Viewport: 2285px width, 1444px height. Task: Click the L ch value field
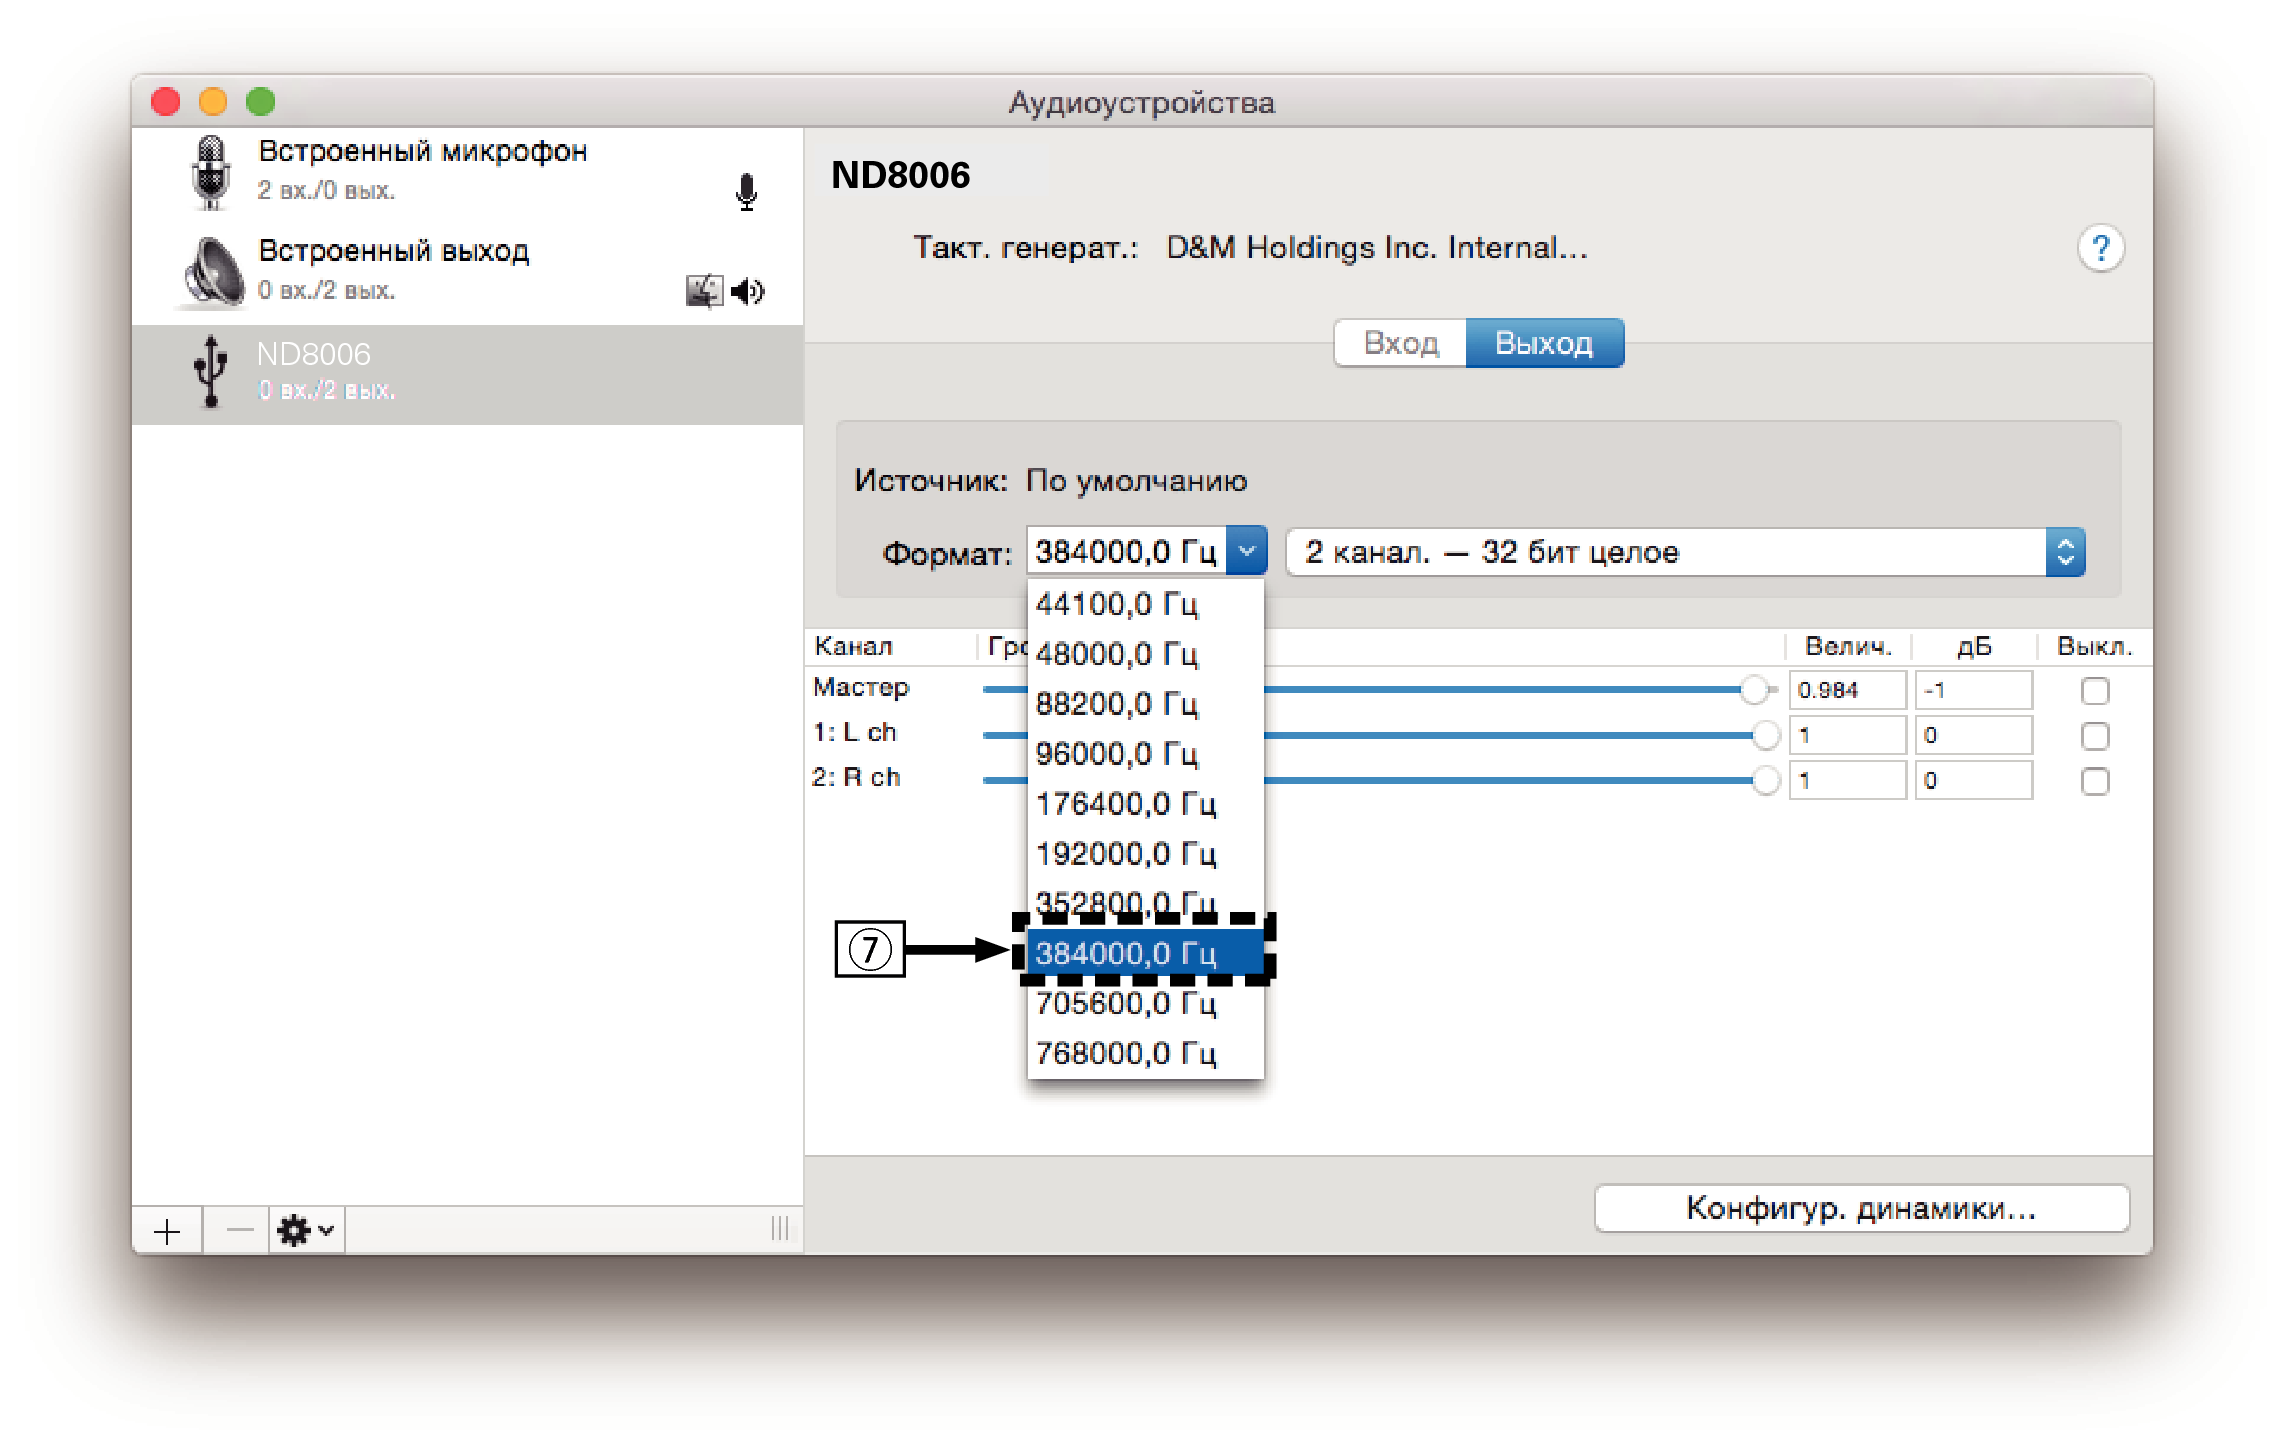pos(1847,735)
